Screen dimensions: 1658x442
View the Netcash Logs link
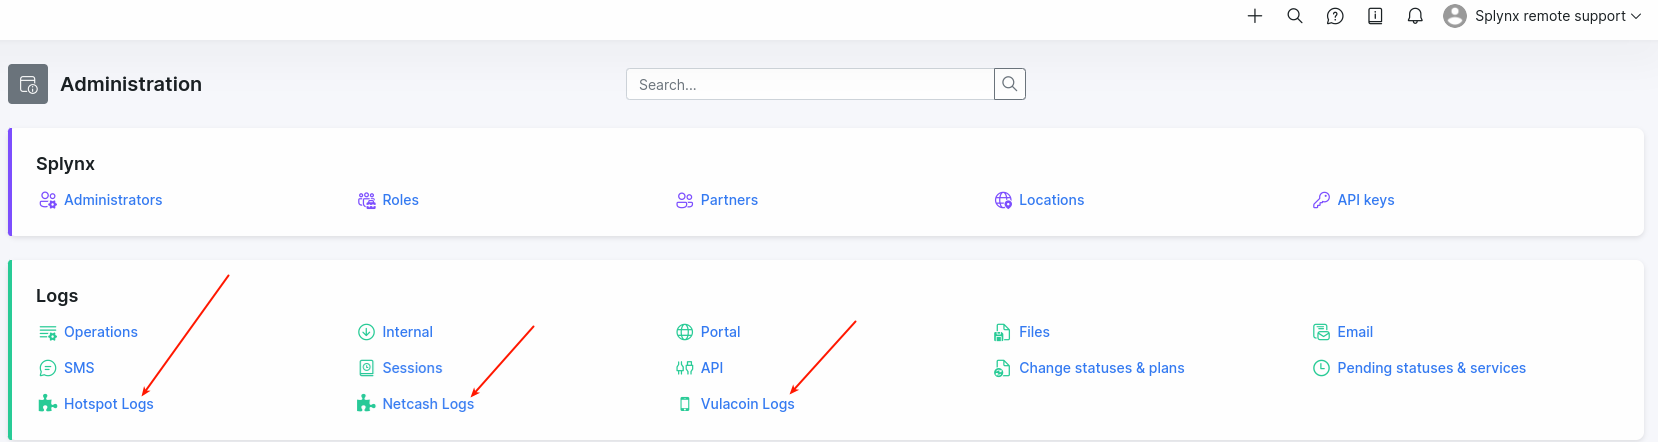pos(428,404)
